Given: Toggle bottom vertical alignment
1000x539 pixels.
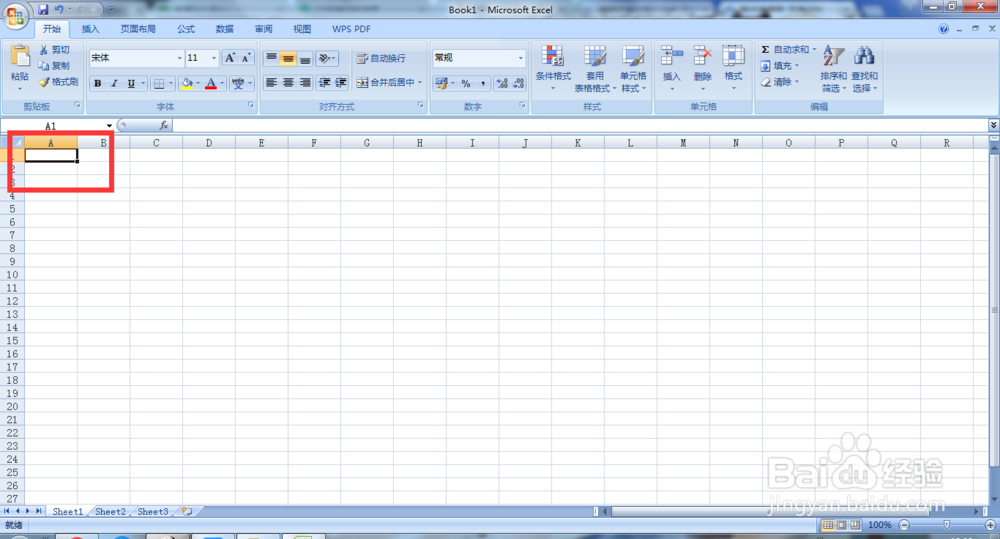Looking at the screenshot, I should point(305,59).
